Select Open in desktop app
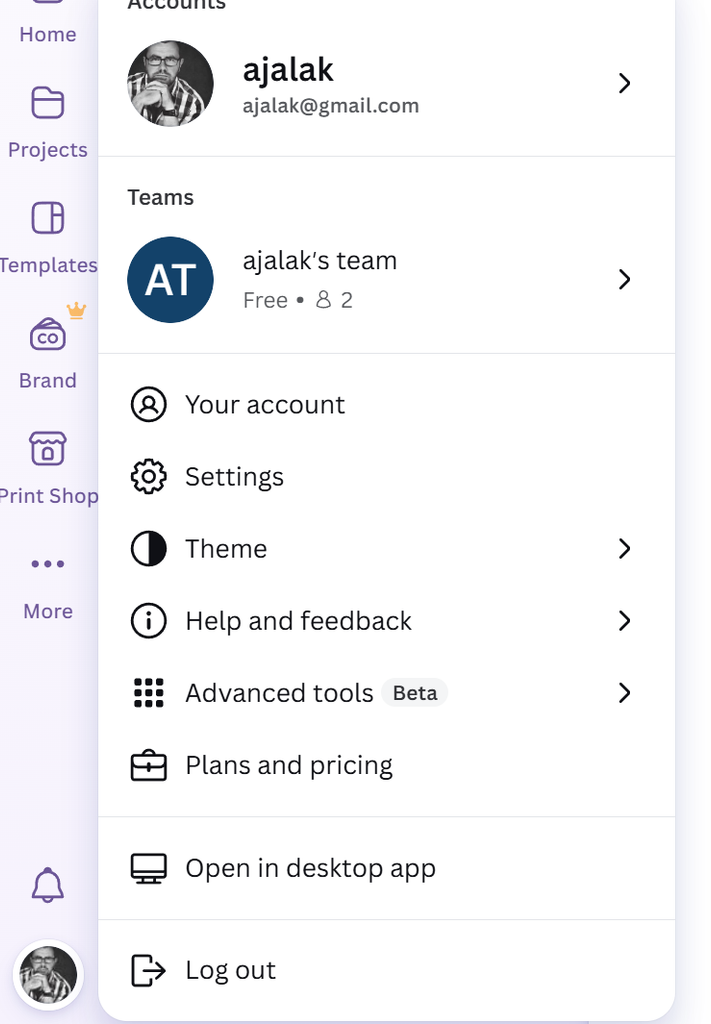Image resolution: width=711 pixels, height=1024 pixels. [x=387, y=869]
